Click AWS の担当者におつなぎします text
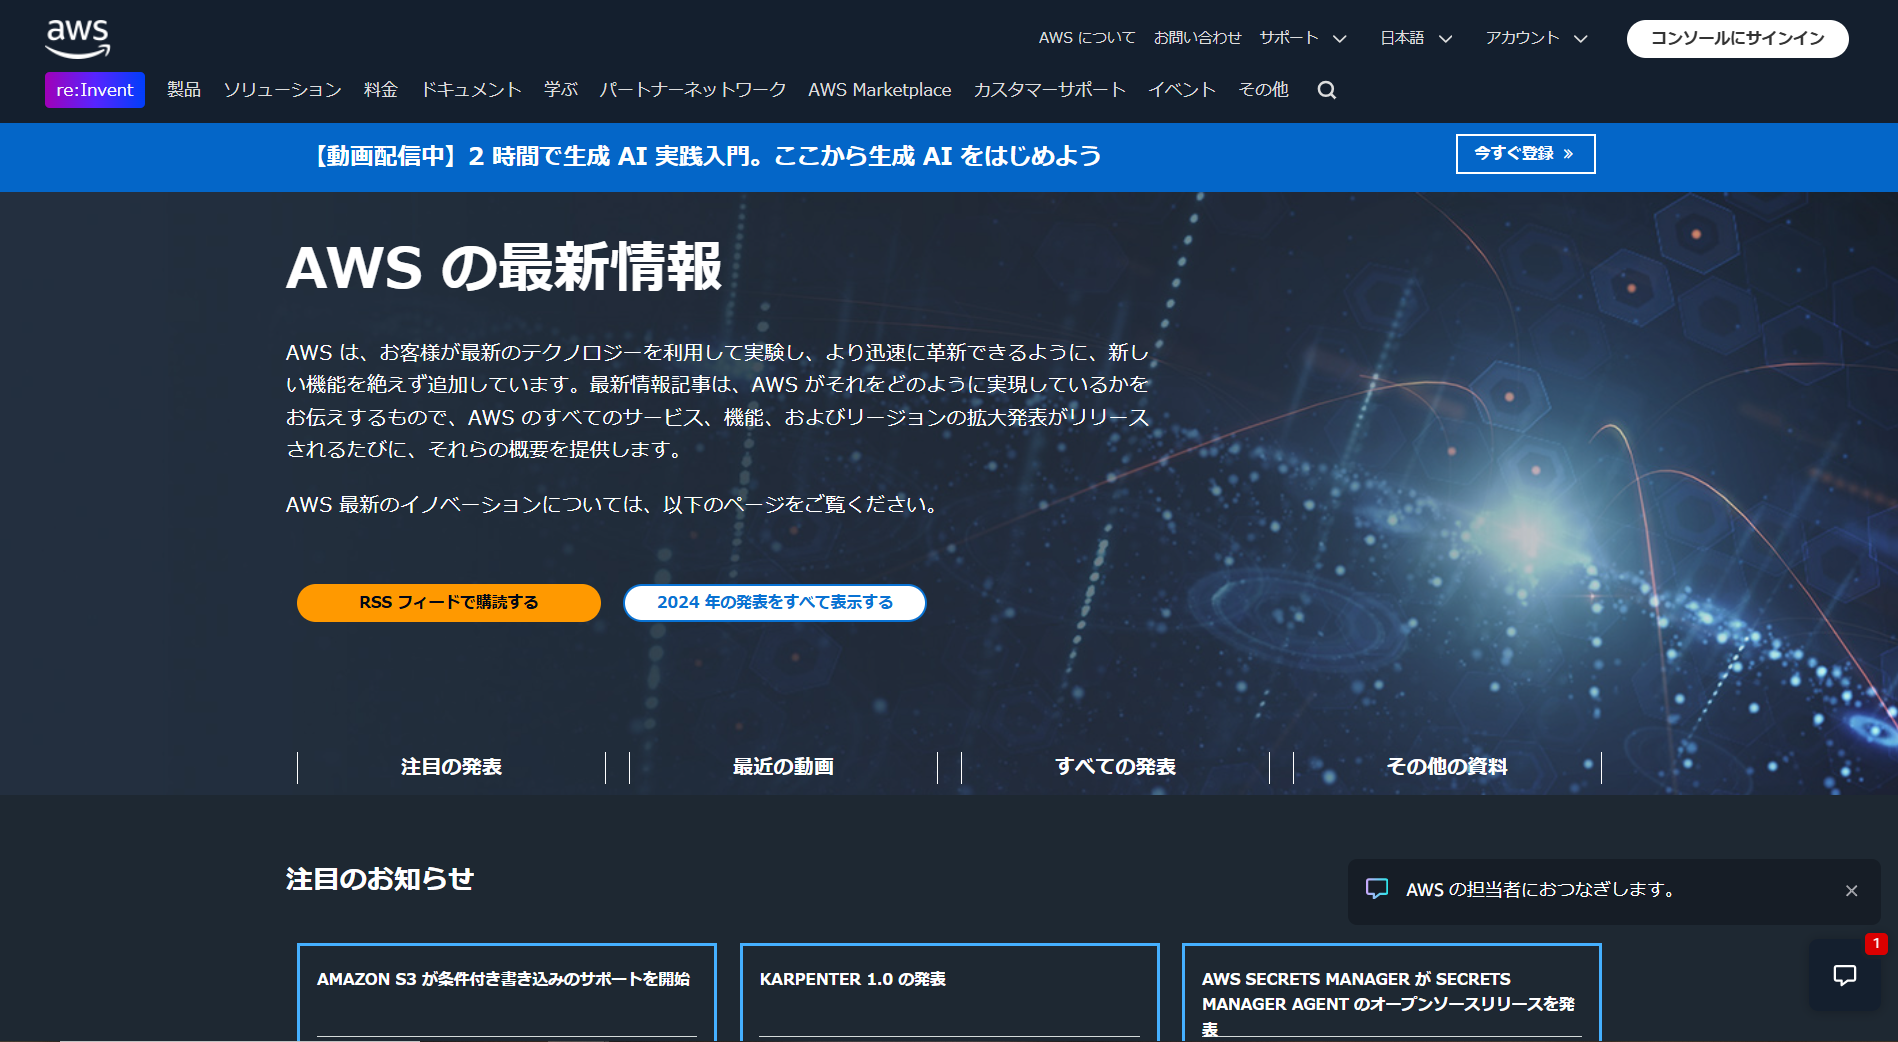The image size is (1898, 1042). click(1543, 890)
